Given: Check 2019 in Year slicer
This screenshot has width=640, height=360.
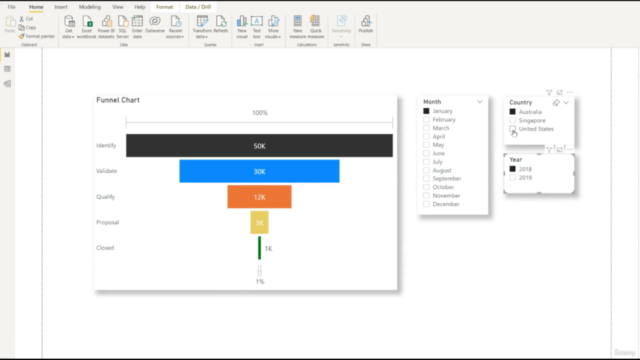Looking at the screenshot, I should point(513,178).
